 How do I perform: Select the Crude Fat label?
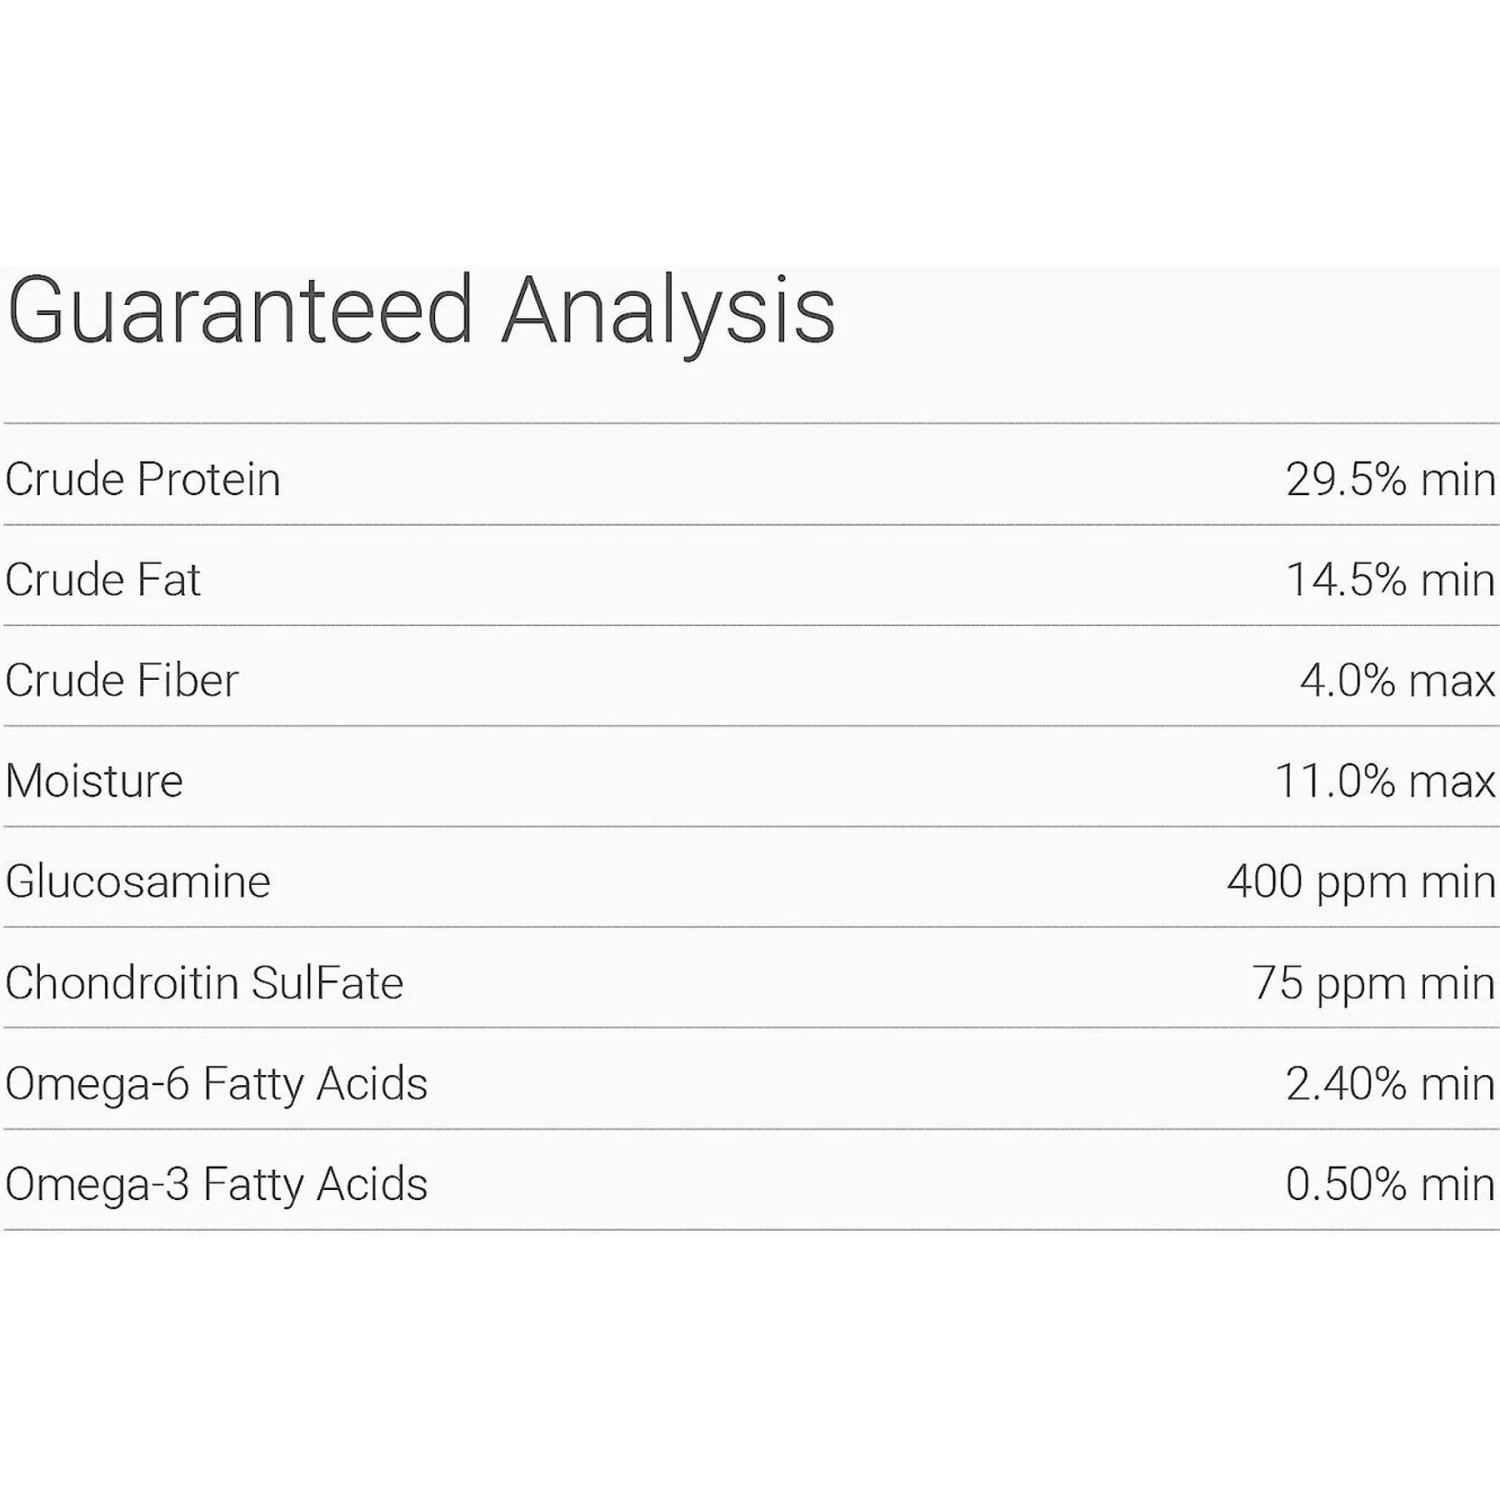103,580
